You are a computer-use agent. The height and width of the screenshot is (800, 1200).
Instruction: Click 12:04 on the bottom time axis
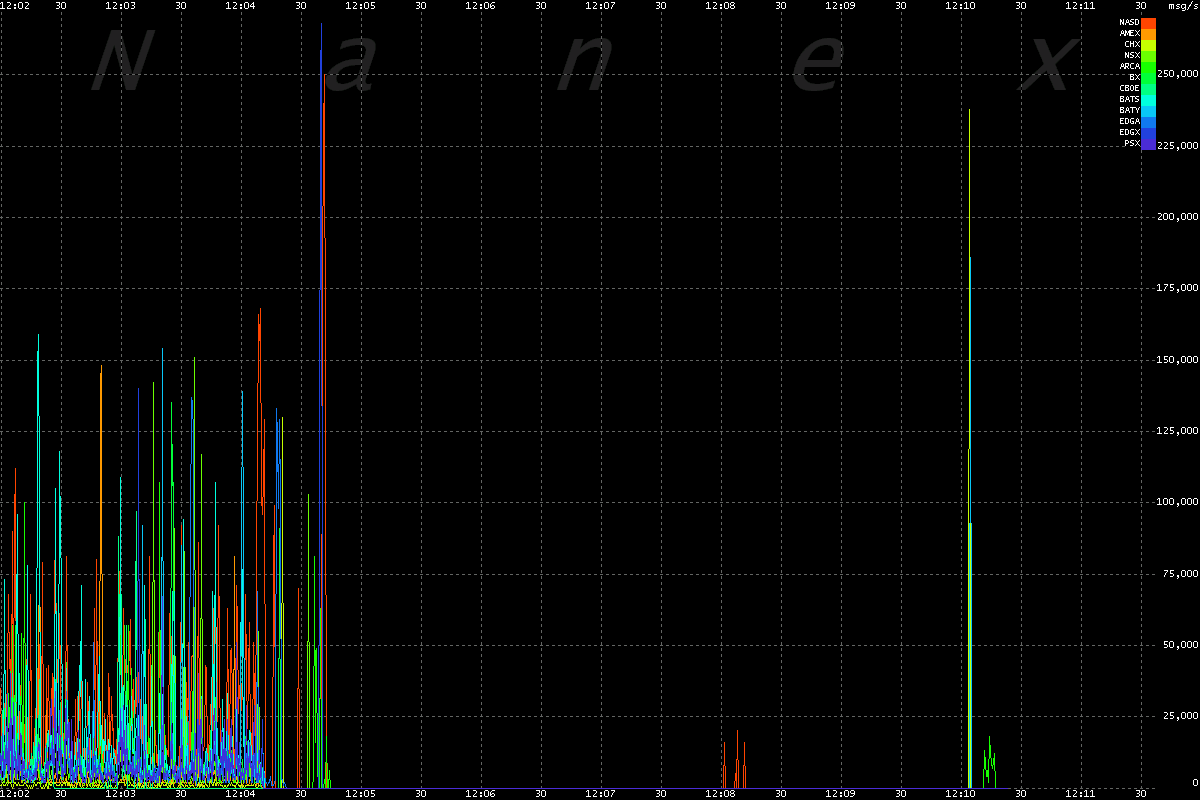coord(240,794)
